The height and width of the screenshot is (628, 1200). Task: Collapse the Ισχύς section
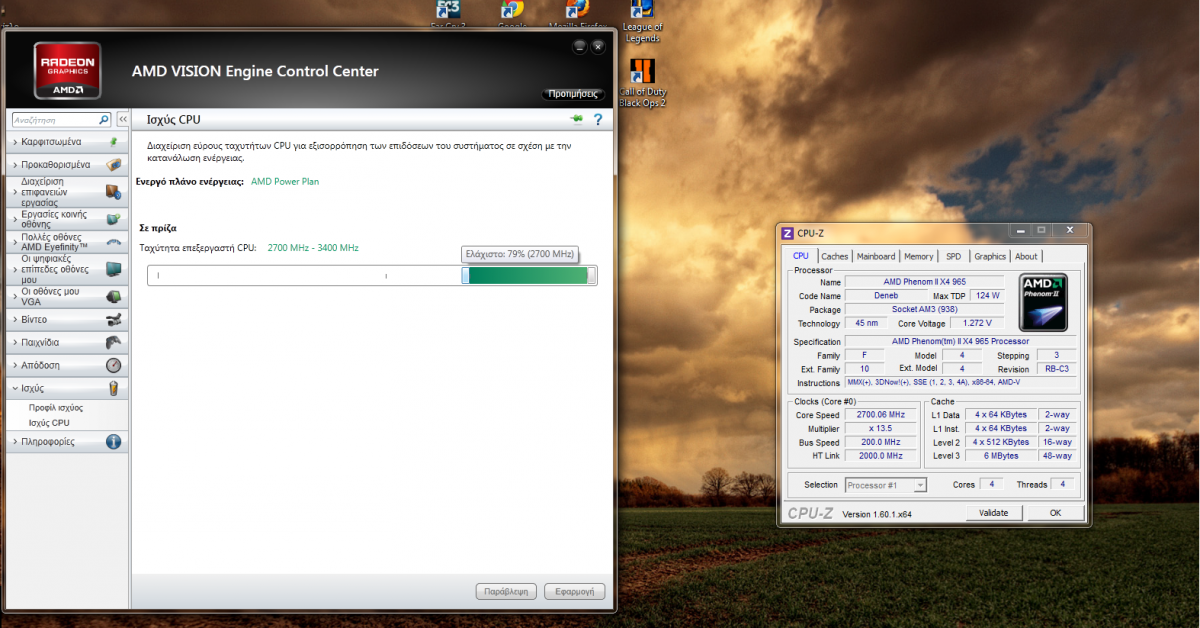point(66,388)
